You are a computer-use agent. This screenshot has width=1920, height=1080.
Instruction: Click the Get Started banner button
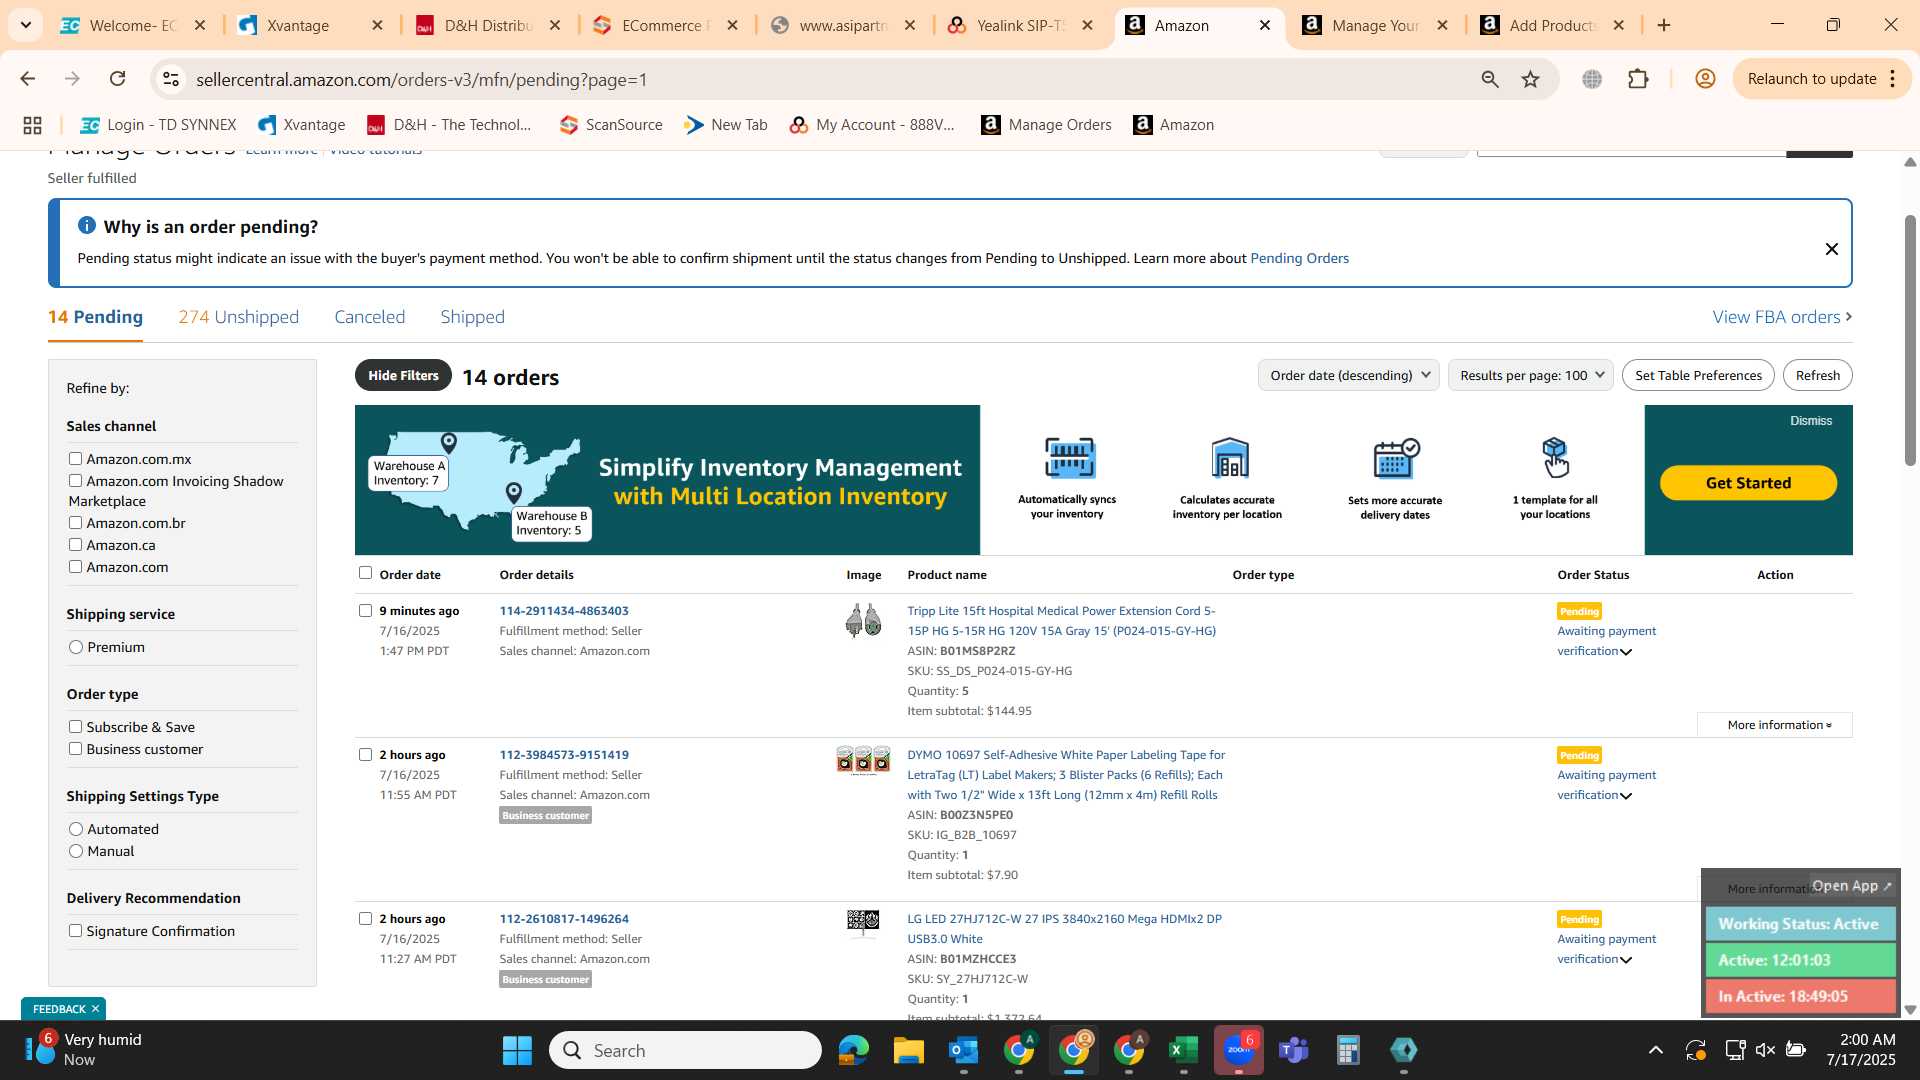pyautogui.click(x=1748, y=483)
